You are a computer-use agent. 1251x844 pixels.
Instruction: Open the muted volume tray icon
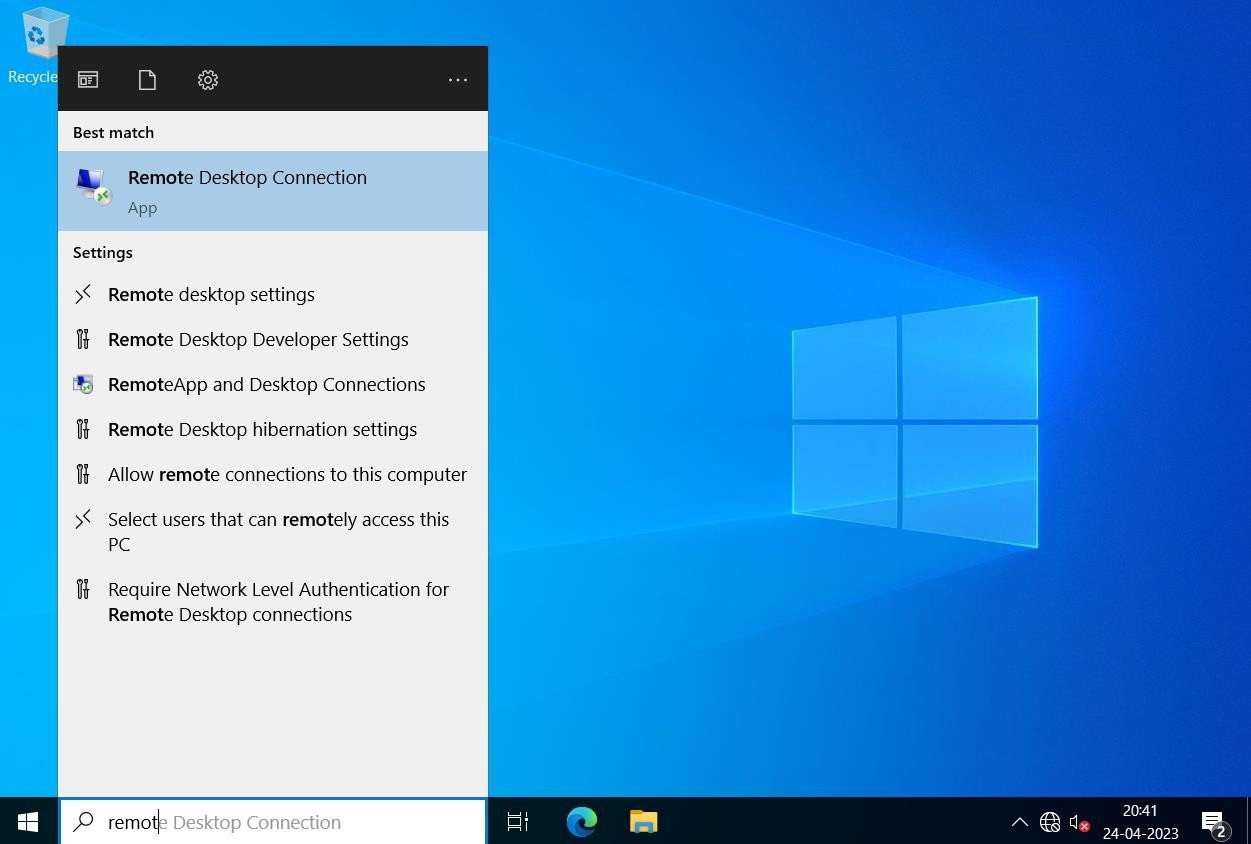point(1079,822)
